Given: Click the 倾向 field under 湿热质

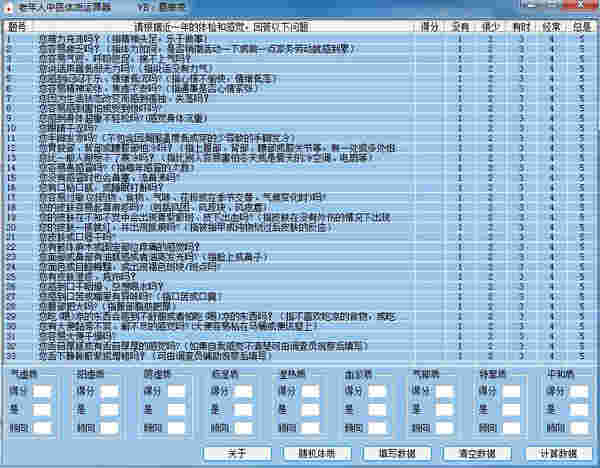Looking at the screenshot, I should 311,428.
